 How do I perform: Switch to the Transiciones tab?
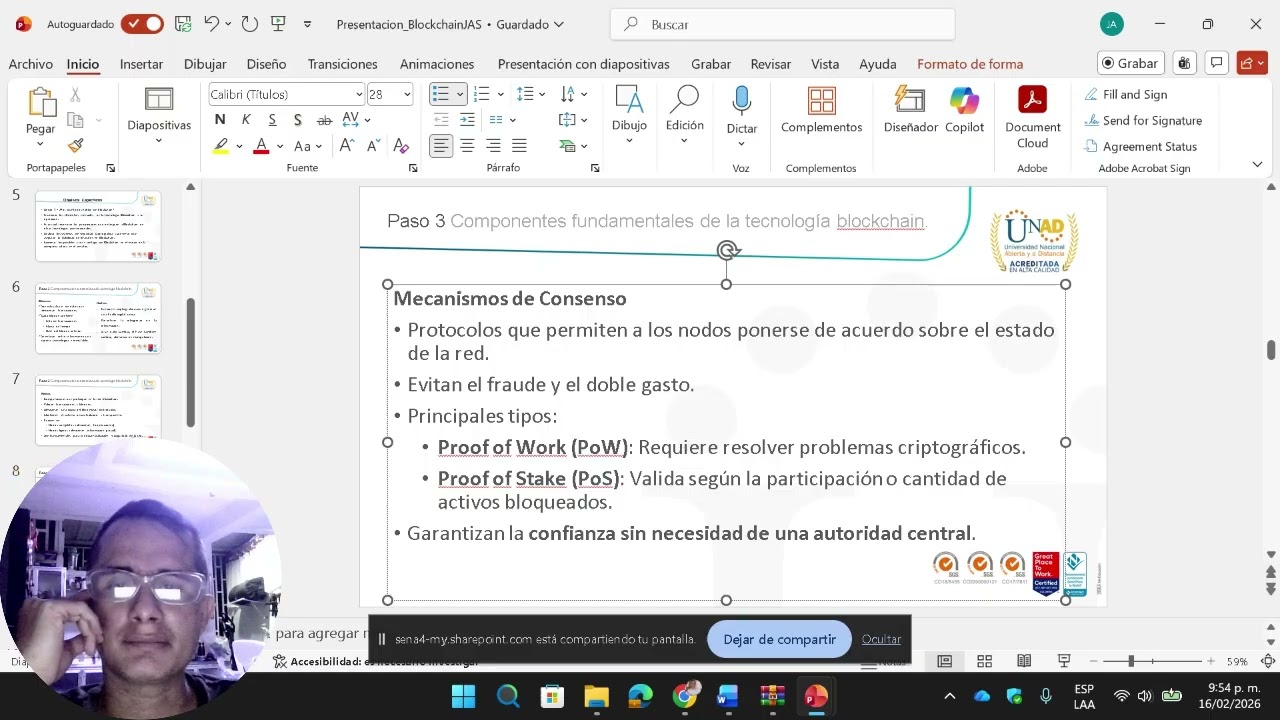342,64
